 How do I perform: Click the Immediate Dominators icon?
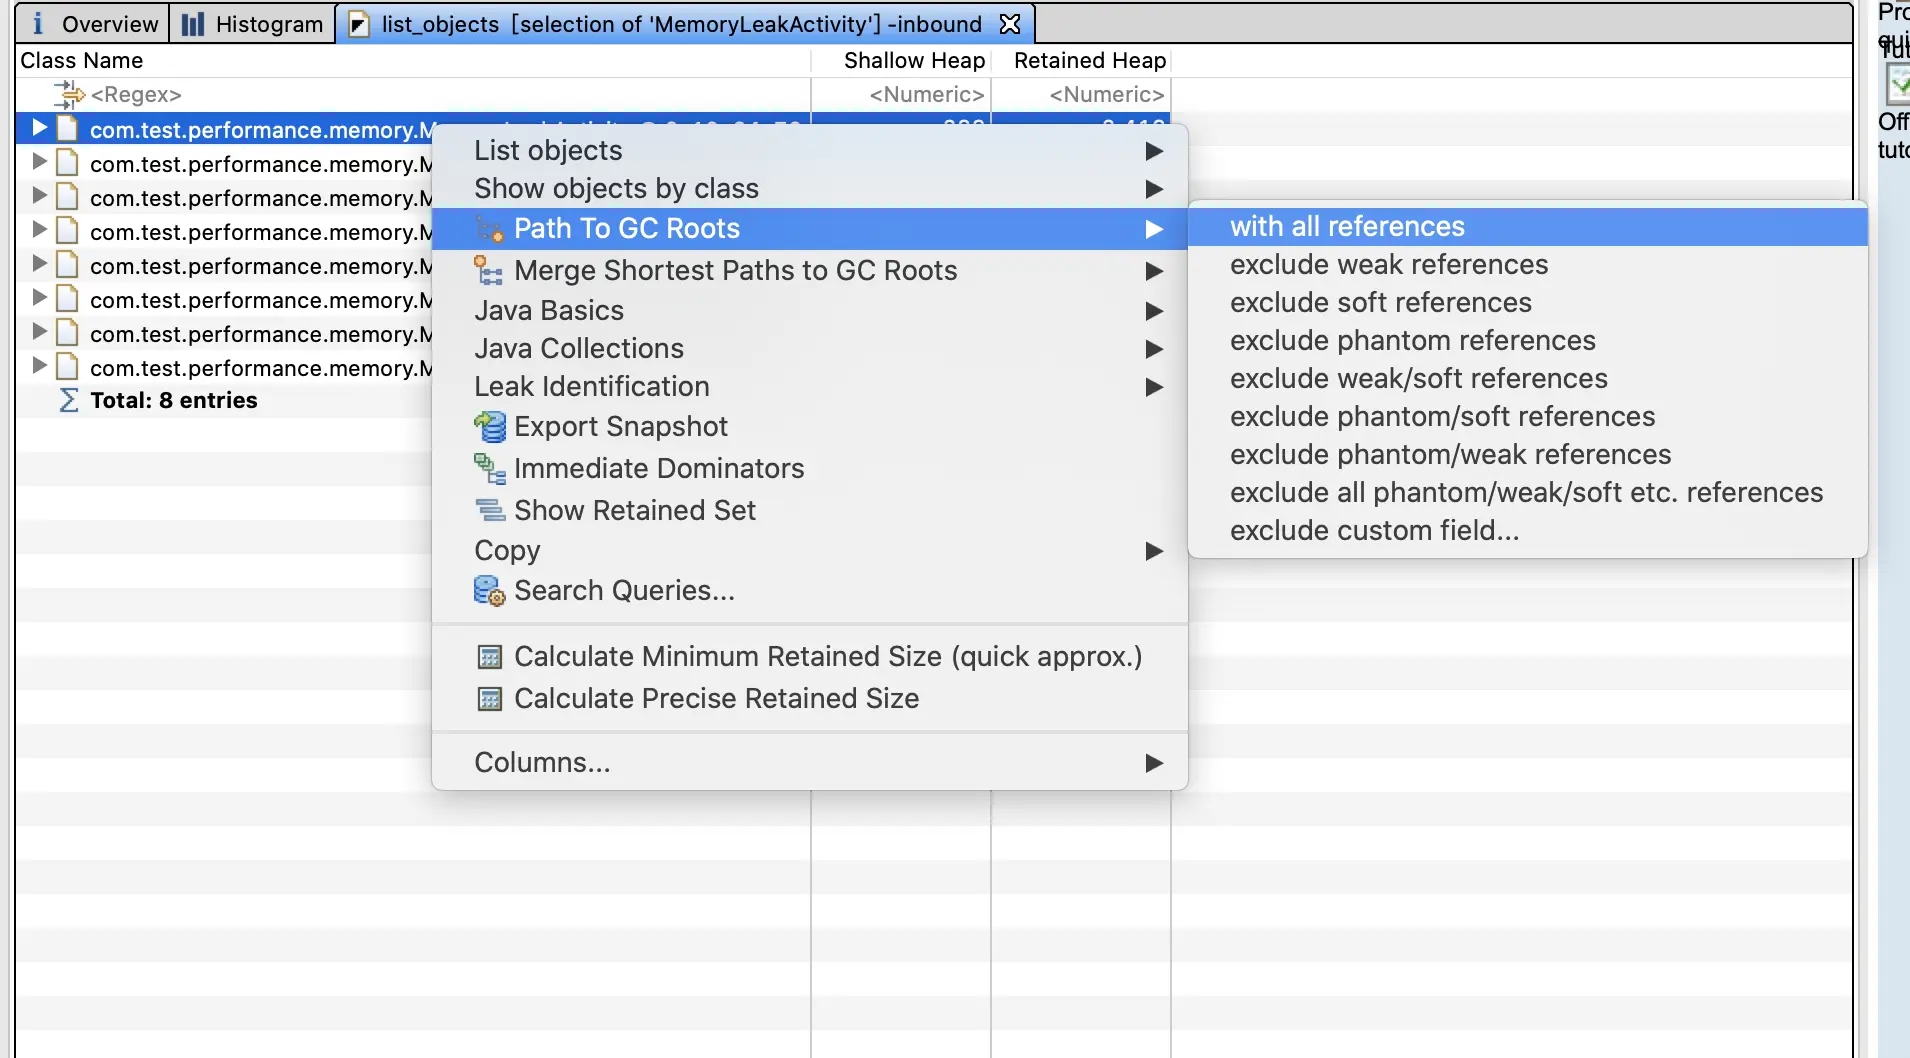click(489, 469)
